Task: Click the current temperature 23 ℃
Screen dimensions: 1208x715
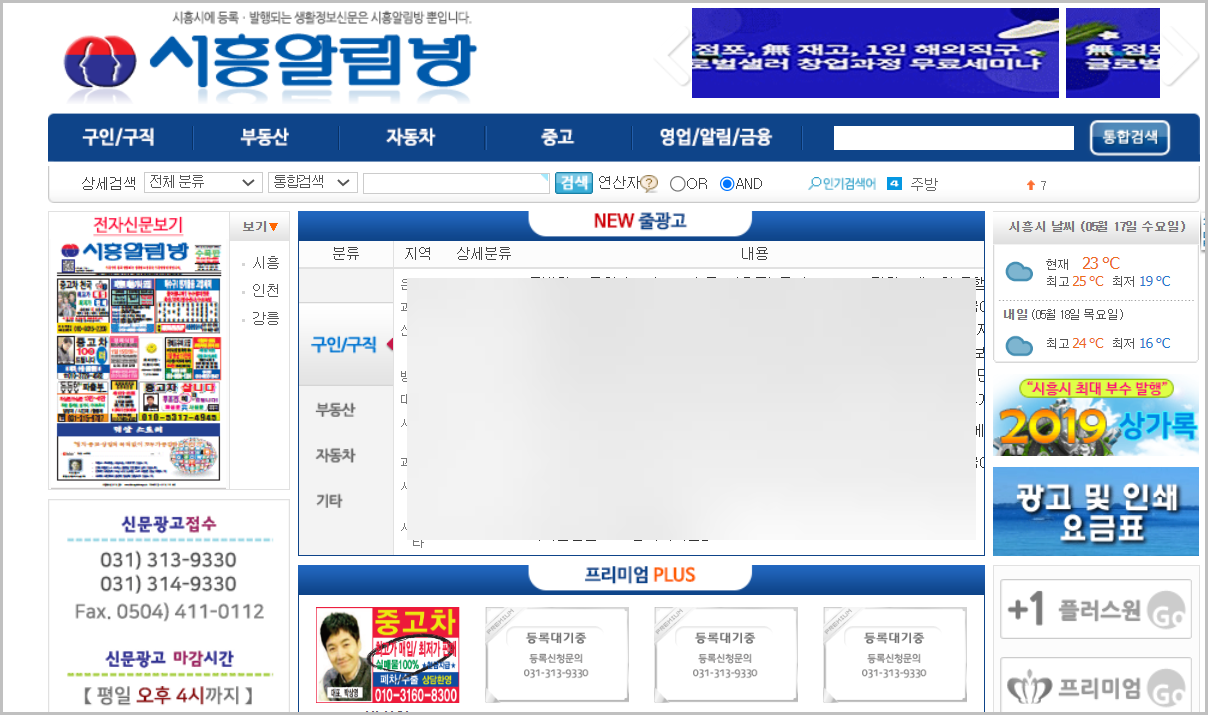Action: pyautogui.click(x=1101, y=264)
